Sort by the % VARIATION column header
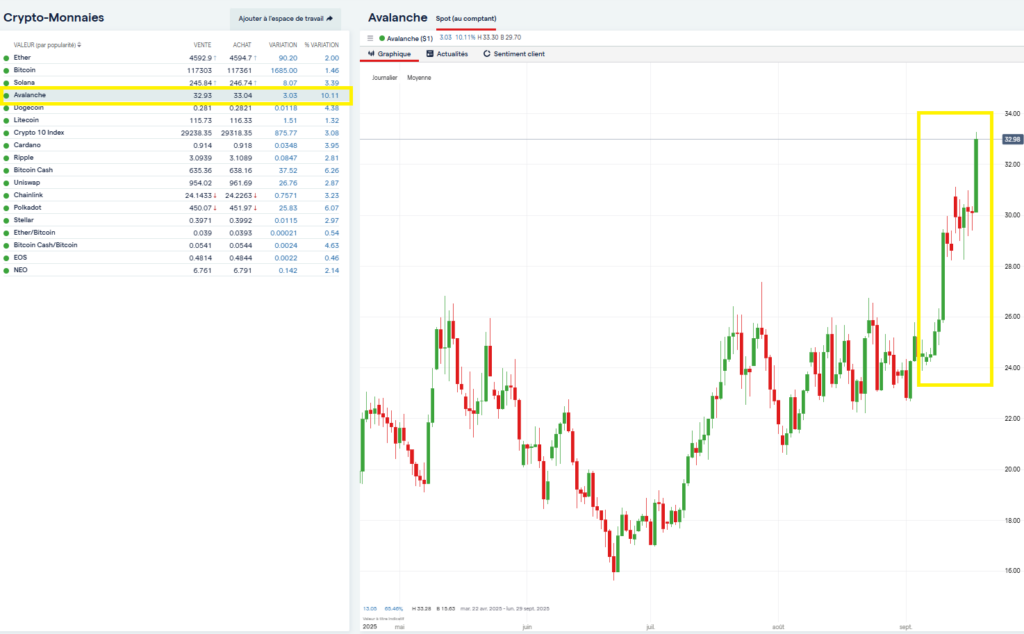 click(x=321, y=45)
